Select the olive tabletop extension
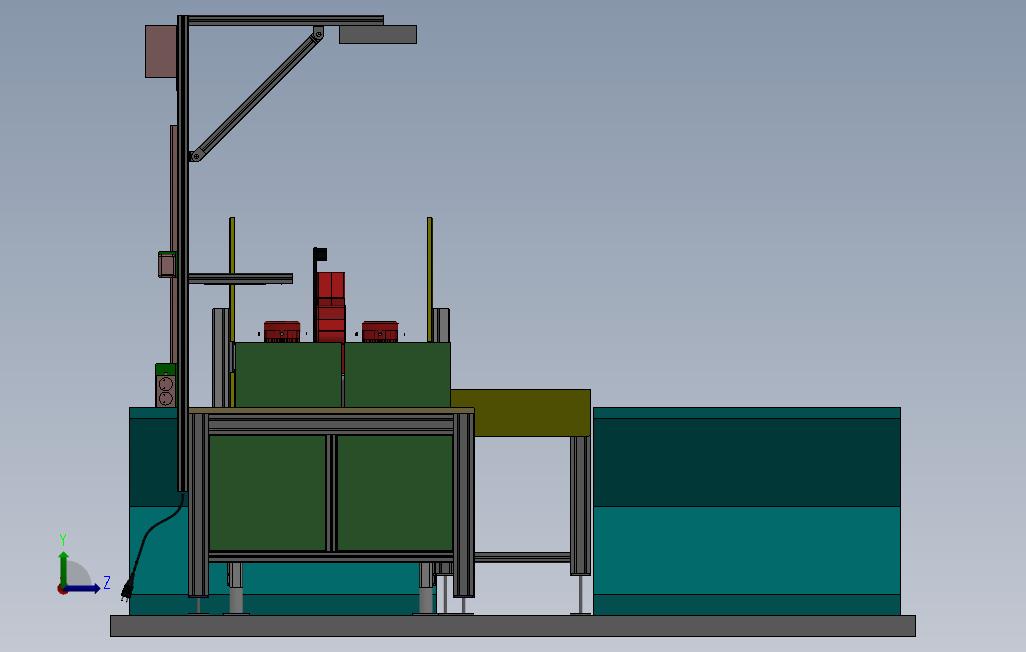This screenshot has height=652, width=1026. coord(521,412)
